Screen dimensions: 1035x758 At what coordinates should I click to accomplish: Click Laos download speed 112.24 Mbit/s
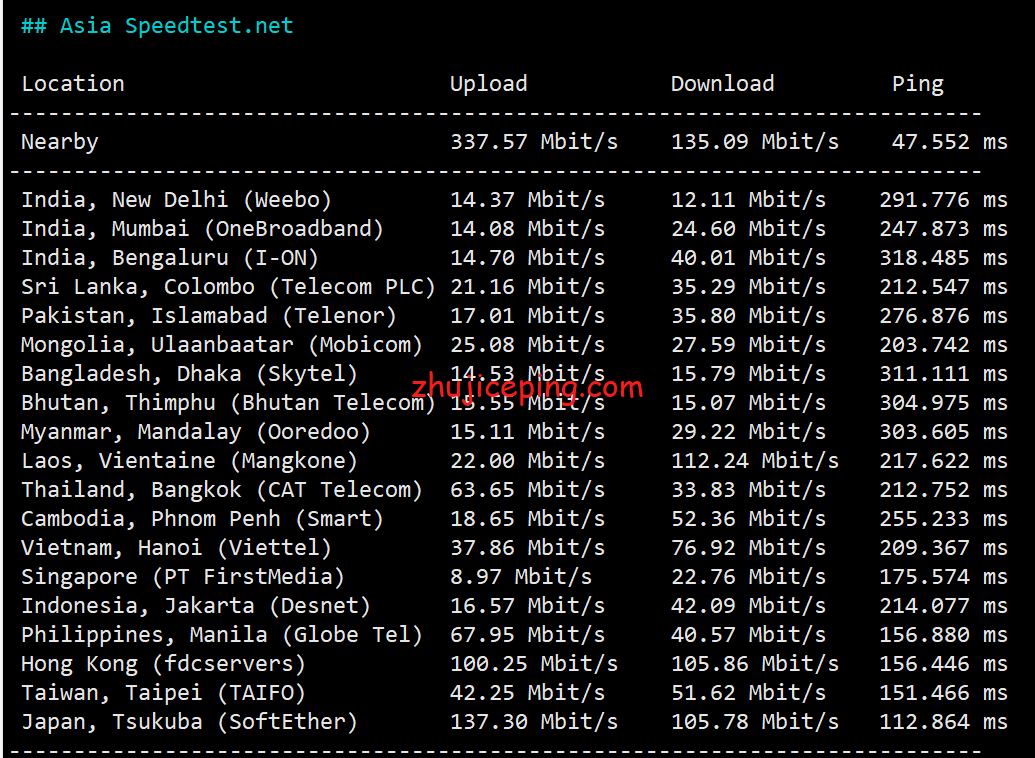pyautogui.click(x=754, y=461)
